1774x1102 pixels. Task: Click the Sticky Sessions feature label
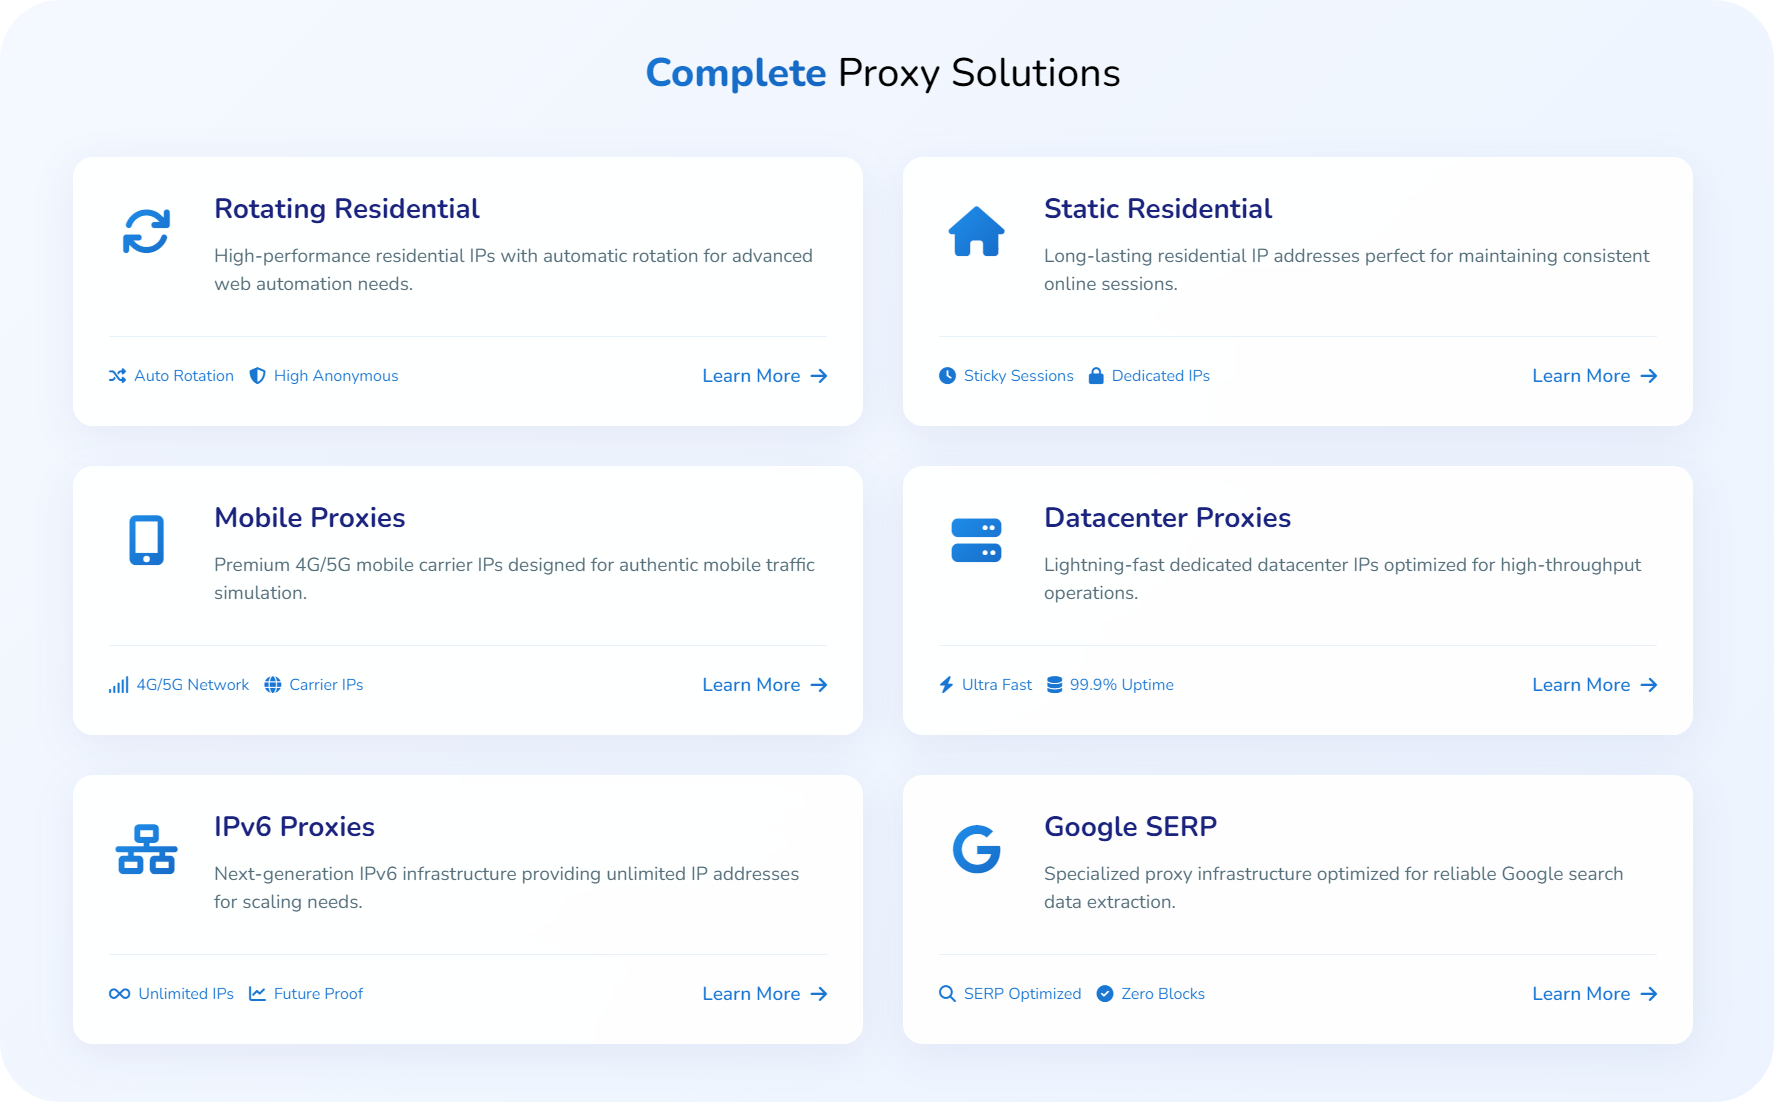(x=1019, y=376)
